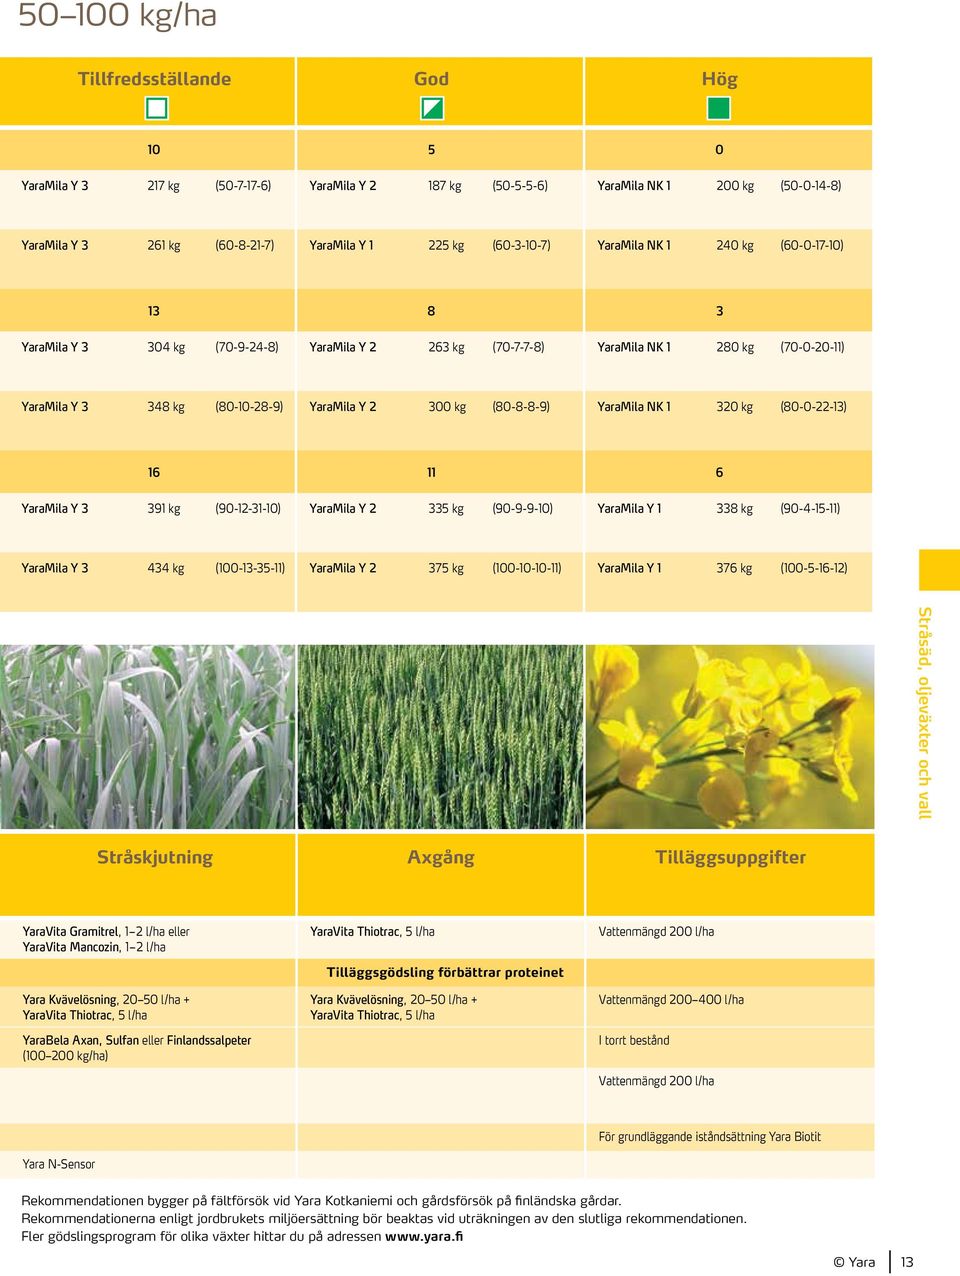Select the Stråskjutning section heading
Screen dimensions: 960x1276
click(155, 857)
